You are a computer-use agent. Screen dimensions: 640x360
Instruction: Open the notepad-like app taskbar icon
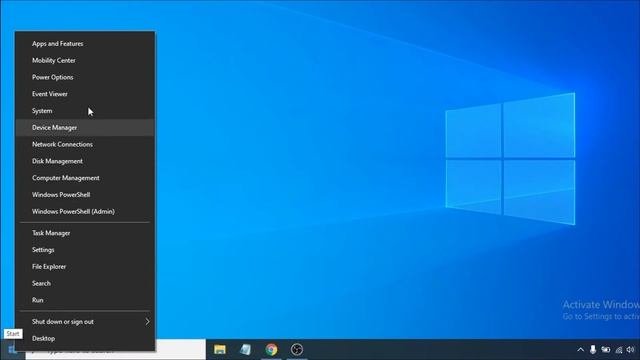pos(245,350)
